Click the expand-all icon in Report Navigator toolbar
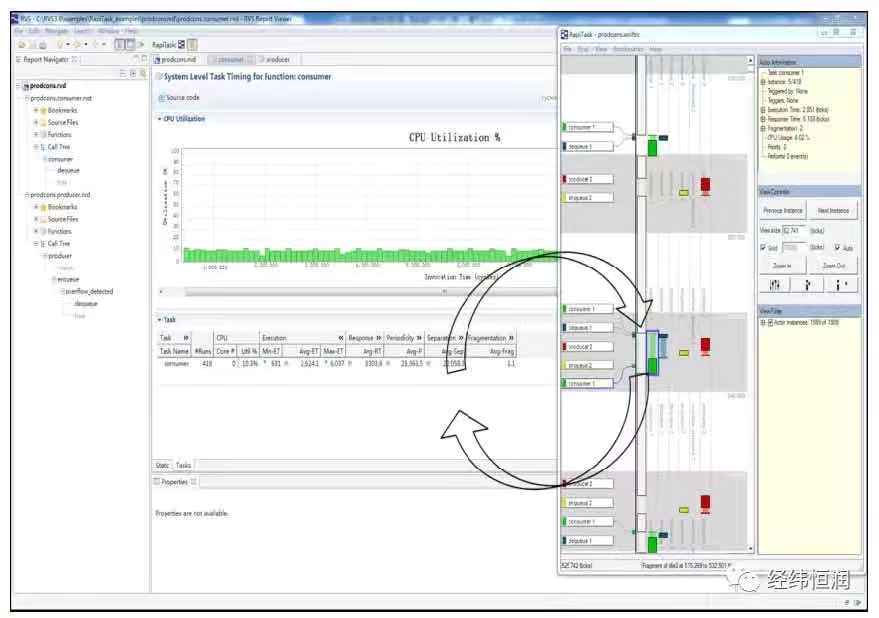The height and width of the screenshot is (618, 879). [x=133, y=73]
